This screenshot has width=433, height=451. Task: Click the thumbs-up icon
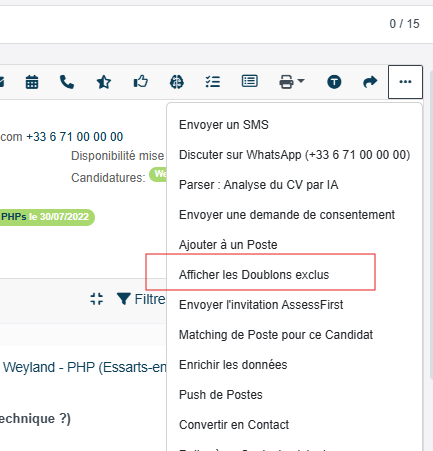point(141,82)
